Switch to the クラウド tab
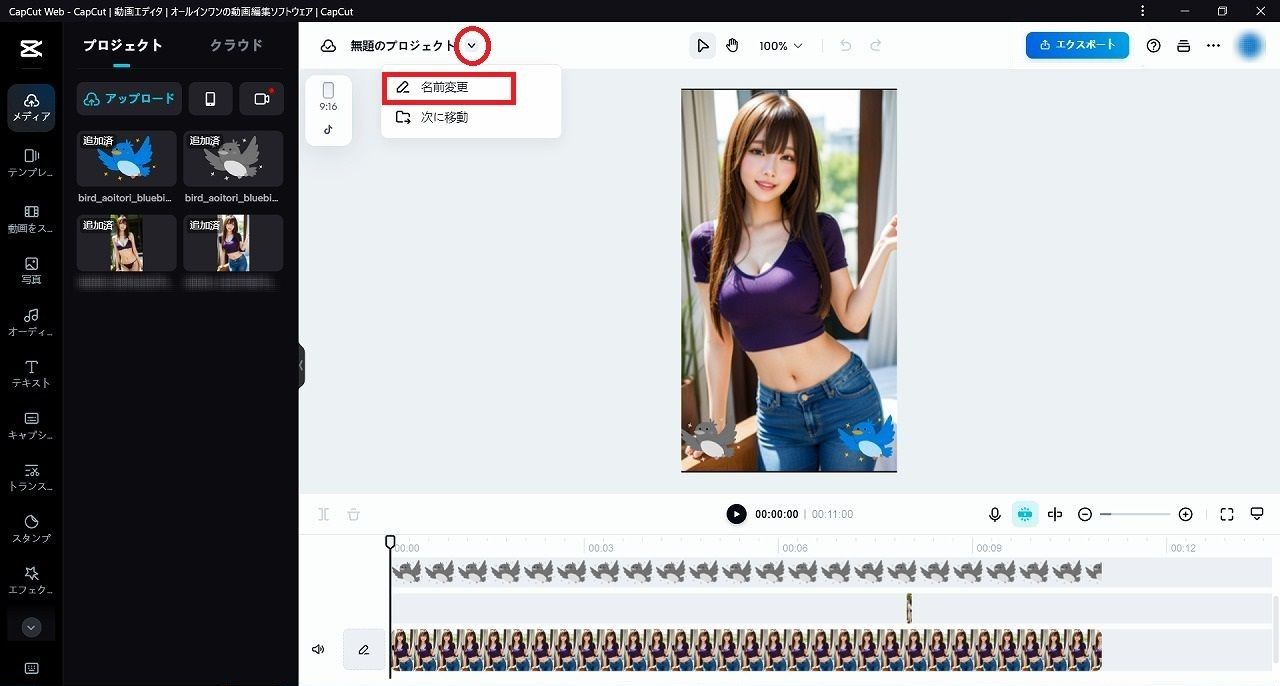The height and width of the screenshot is (686, 1280). pos(236,45)
